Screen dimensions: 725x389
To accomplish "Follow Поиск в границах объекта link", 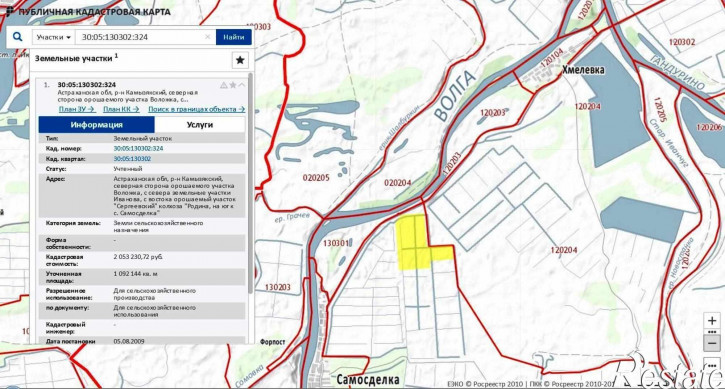I will point(197,110).
